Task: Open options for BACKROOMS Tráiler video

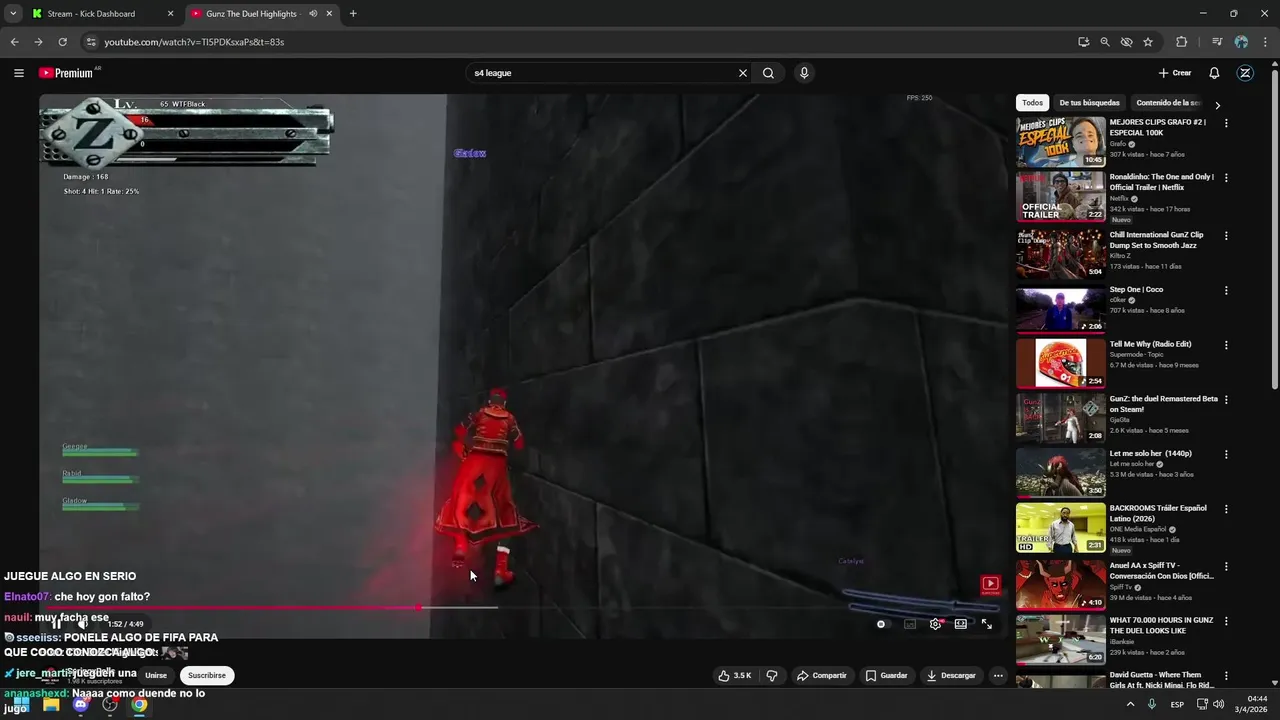Action: pyautogui.click(x=1226, y=509)
